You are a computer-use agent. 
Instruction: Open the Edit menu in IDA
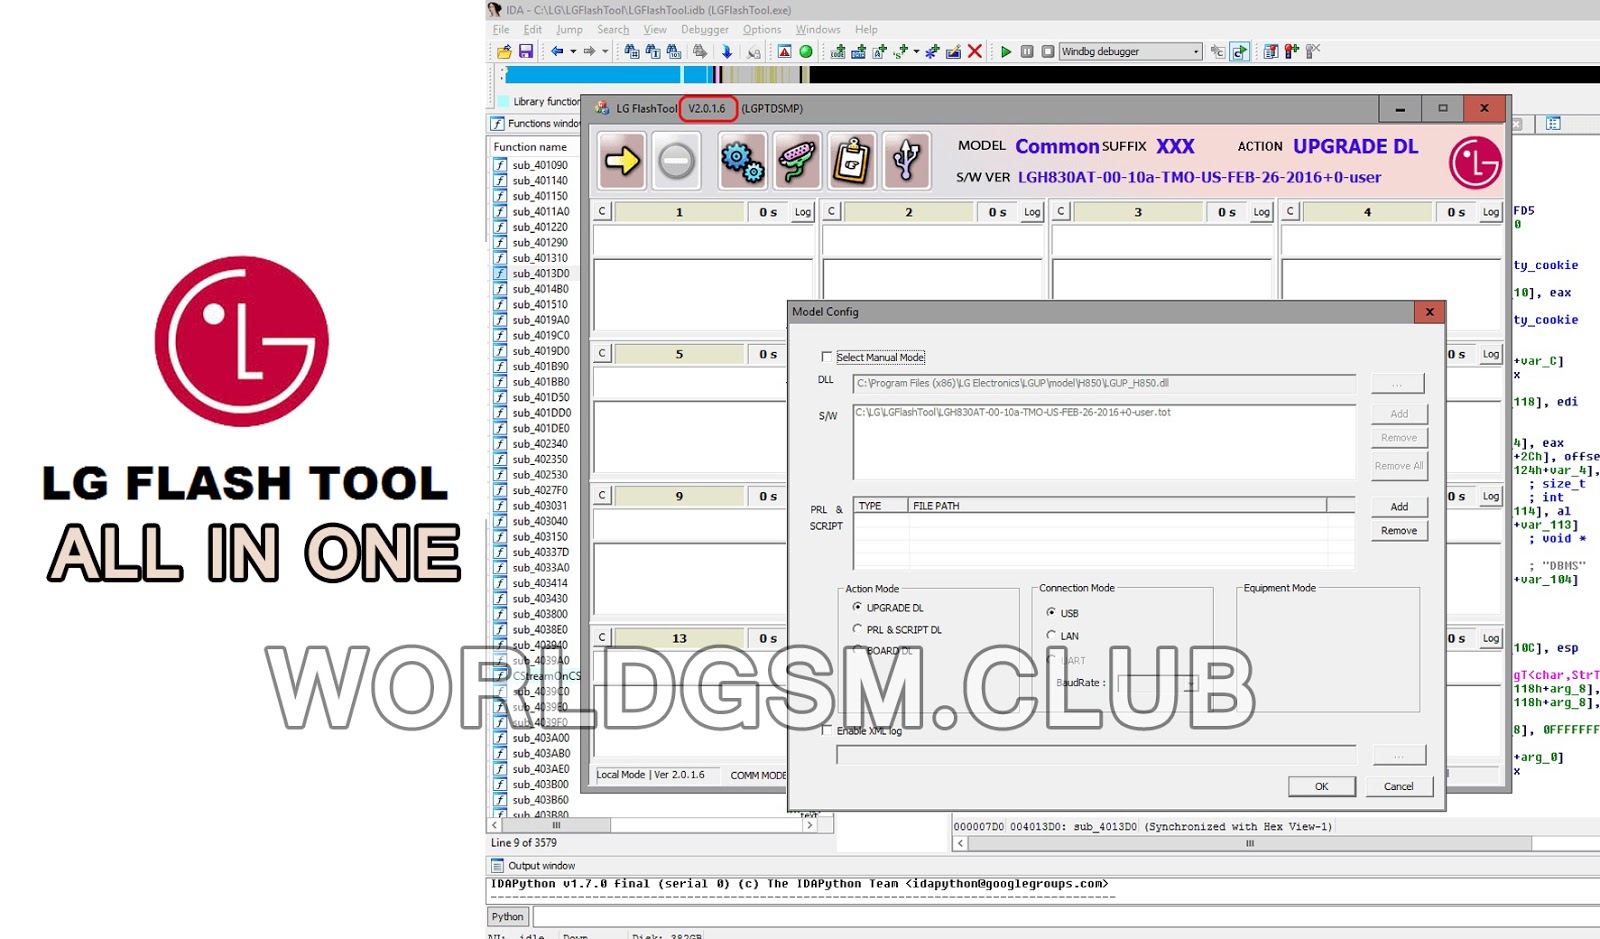tap(533, 30)
